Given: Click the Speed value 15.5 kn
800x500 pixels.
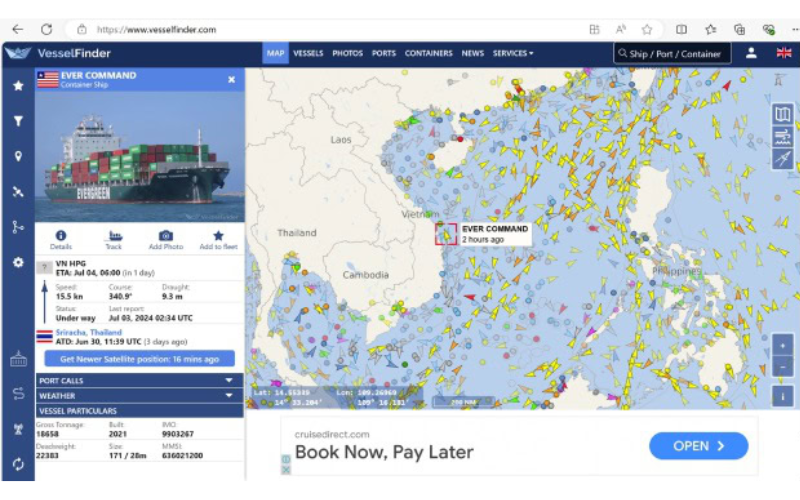Looking at the screenshot, I should [x=69, y=296].
